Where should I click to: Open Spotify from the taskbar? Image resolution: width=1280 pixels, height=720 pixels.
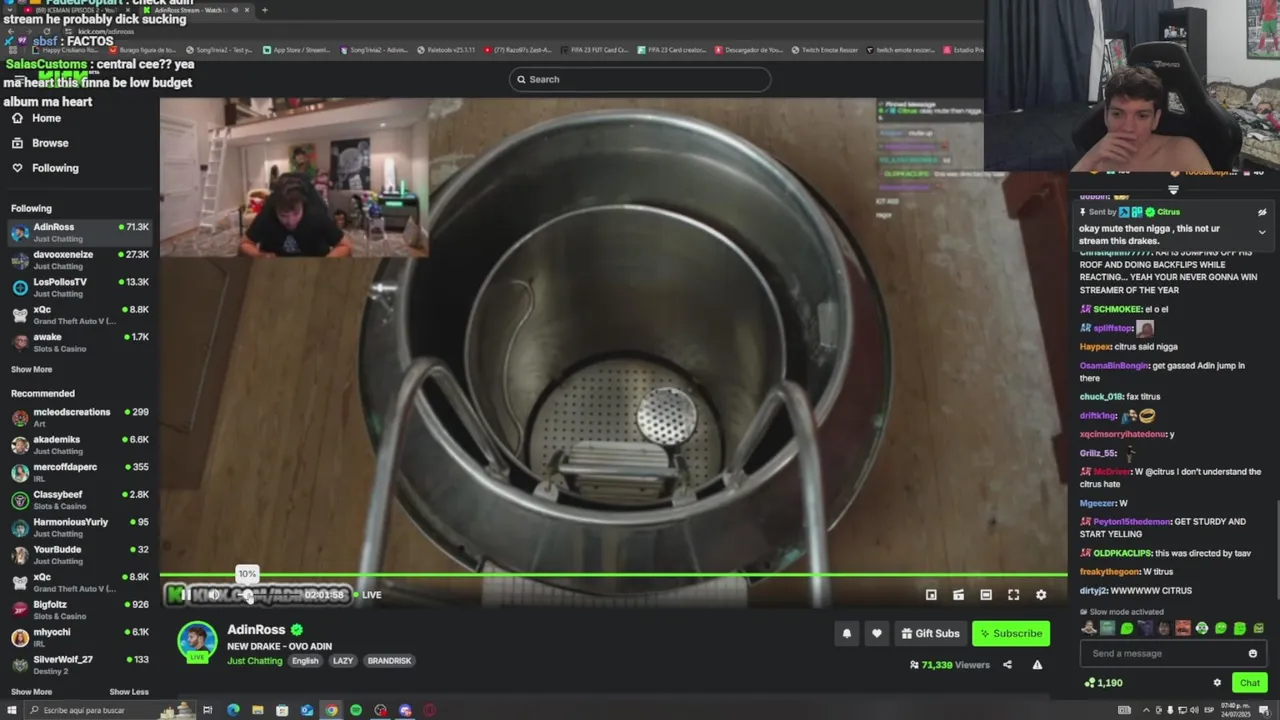coord(356,710)
